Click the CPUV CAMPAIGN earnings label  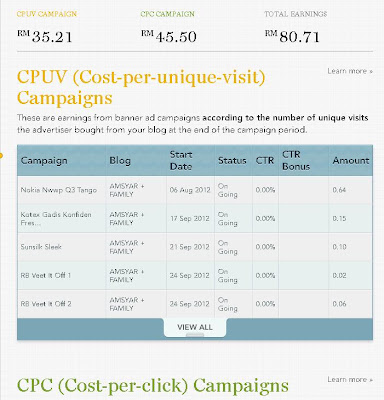pos(47,14)
